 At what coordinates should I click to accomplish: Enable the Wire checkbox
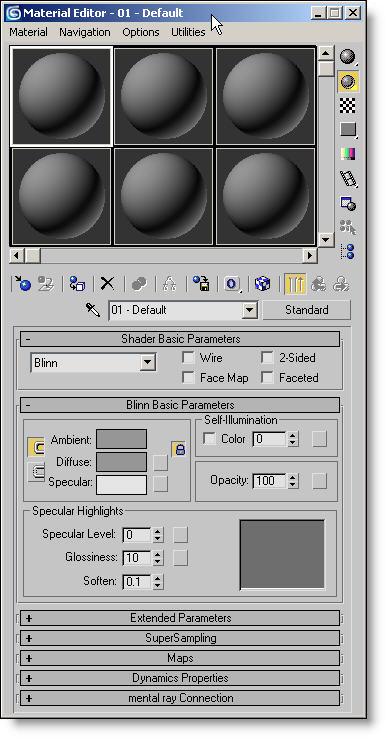[188, 358]
